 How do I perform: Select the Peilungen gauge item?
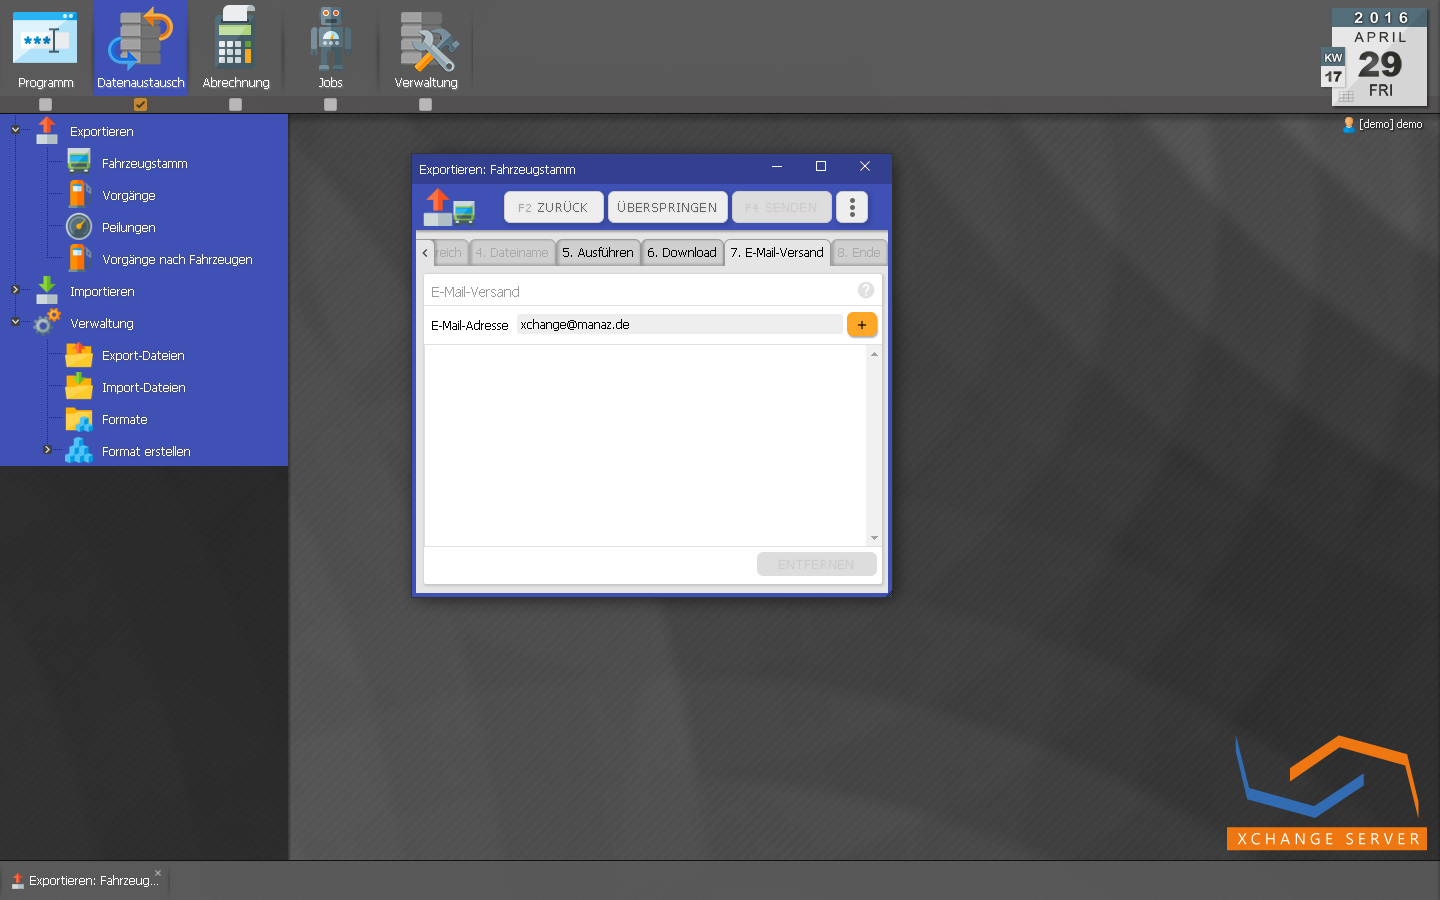128,228
